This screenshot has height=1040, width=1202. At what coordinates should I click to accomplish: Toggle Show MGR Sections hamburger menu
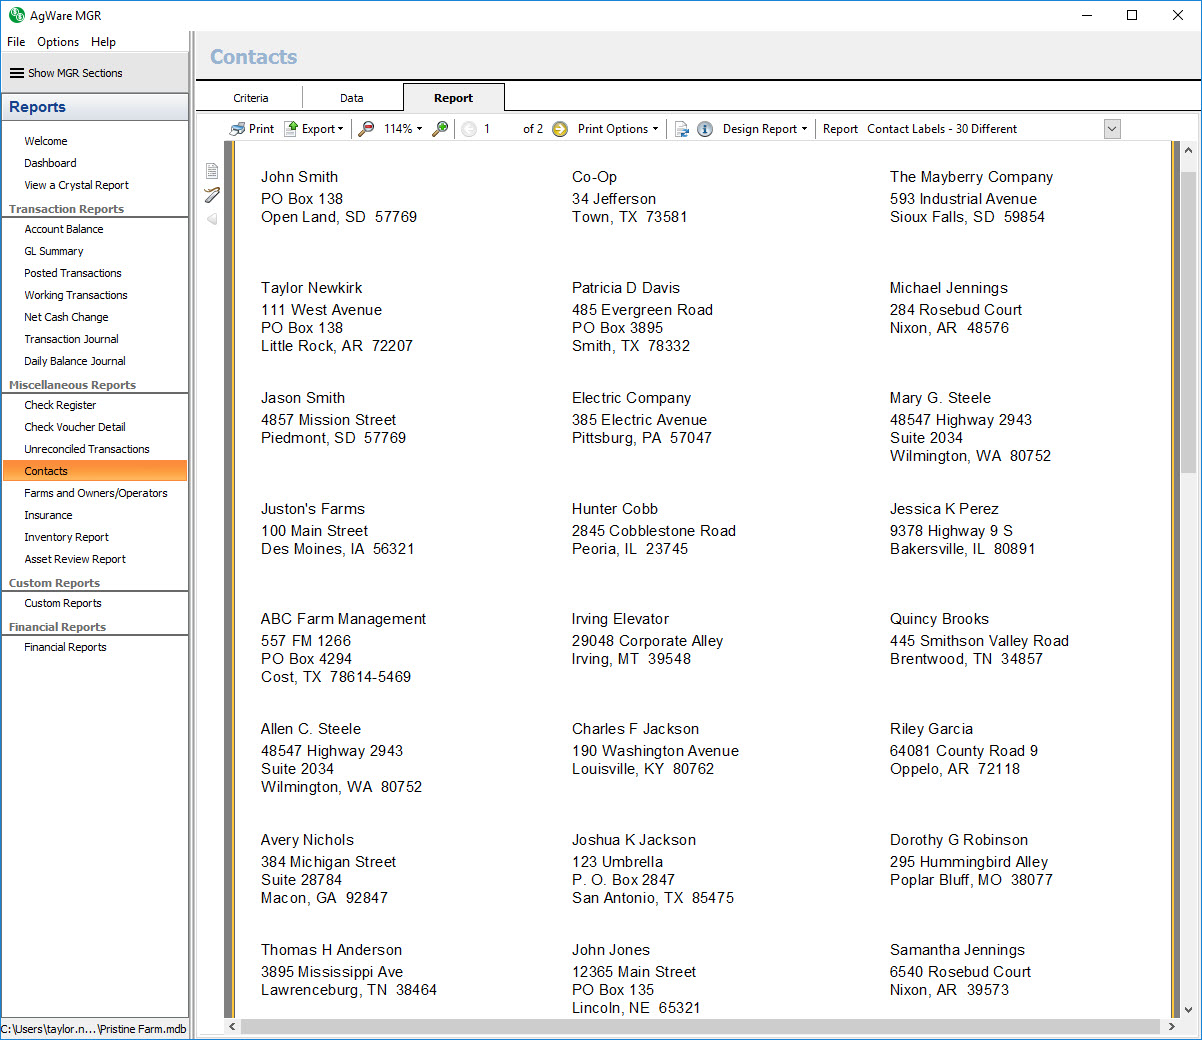pyautogui.click(x=17, y=73)
